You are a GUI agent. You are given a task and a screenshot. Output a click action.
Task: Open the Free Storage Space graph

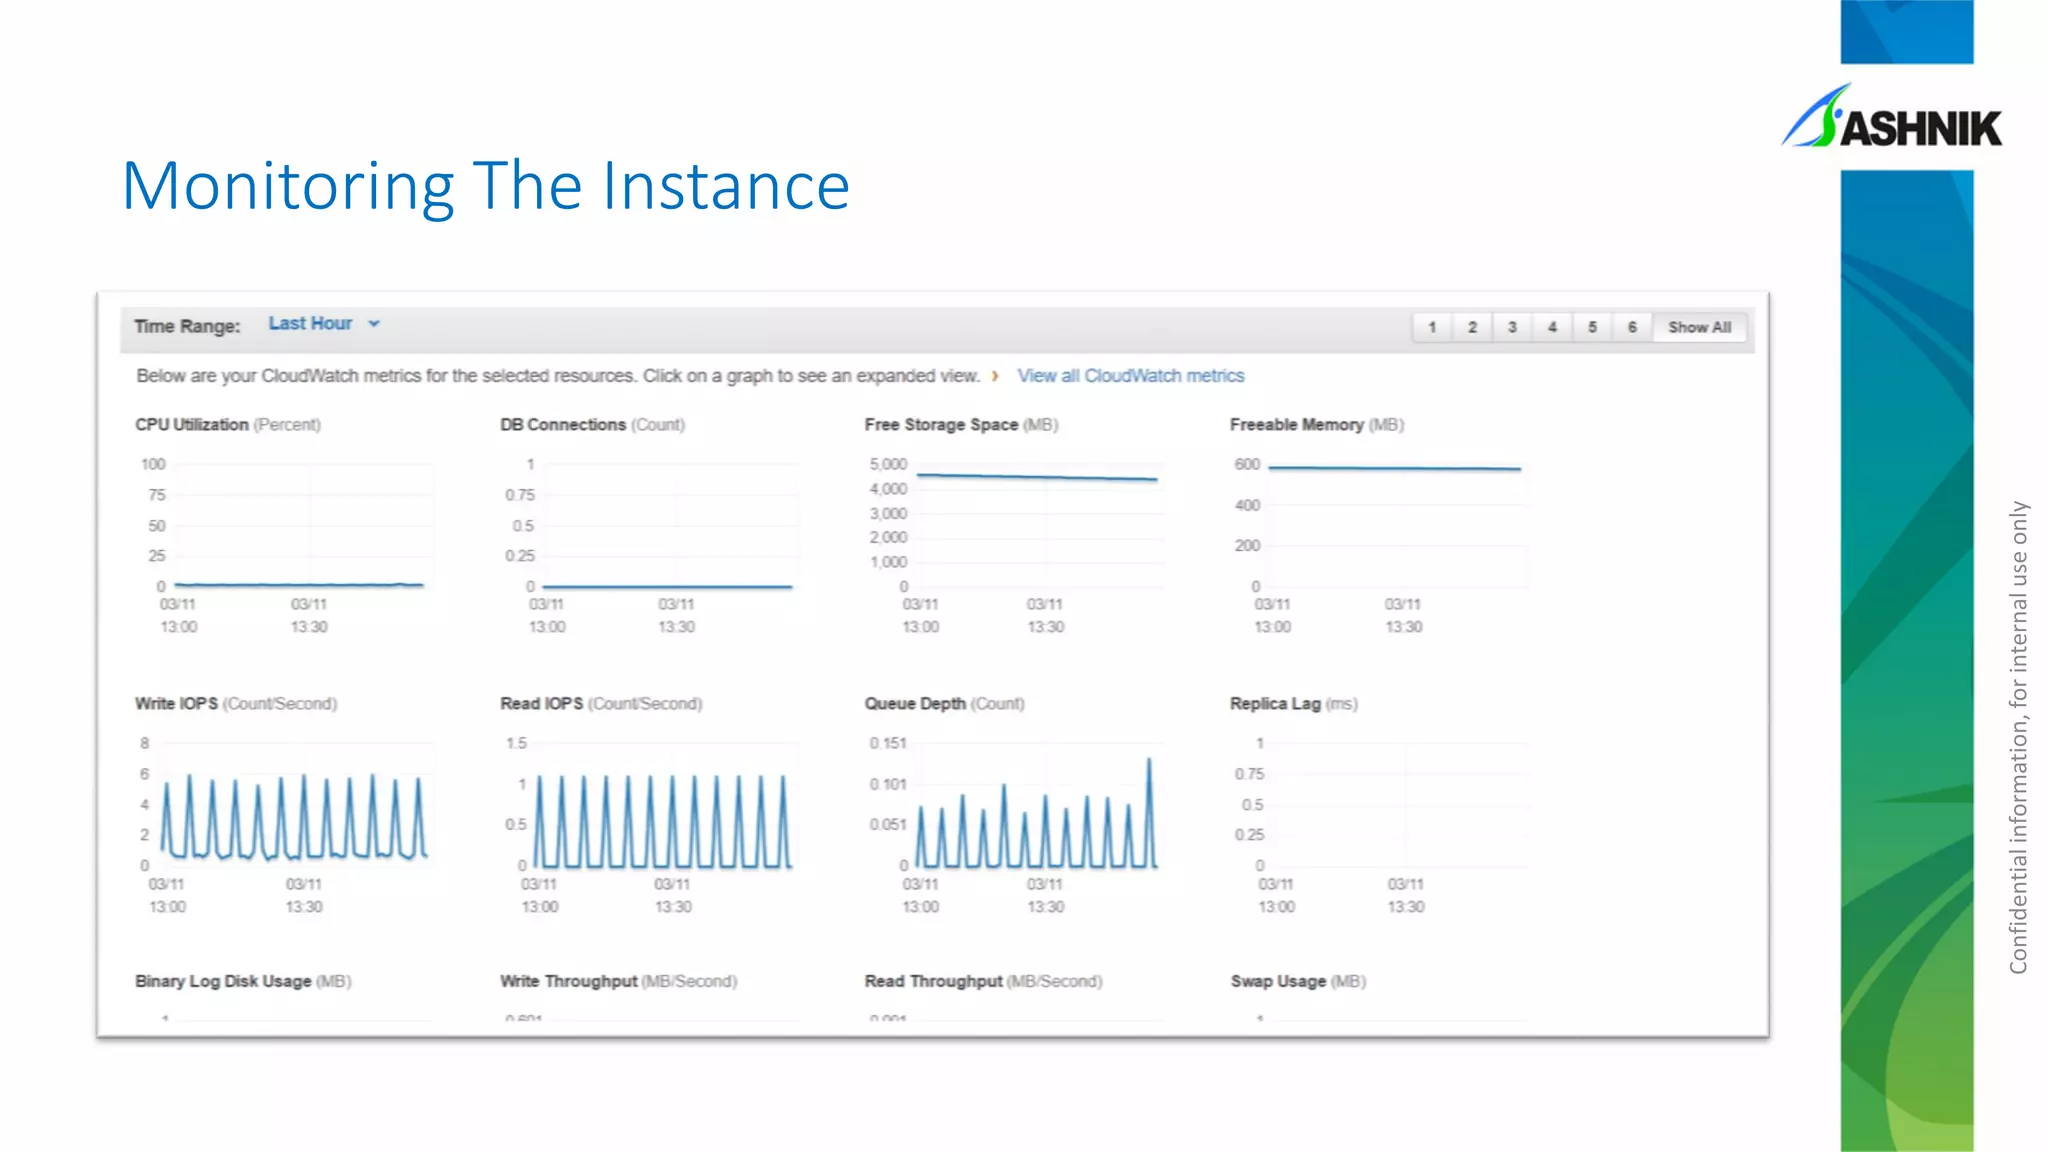pyautogui.click(x=1018, y=545)
